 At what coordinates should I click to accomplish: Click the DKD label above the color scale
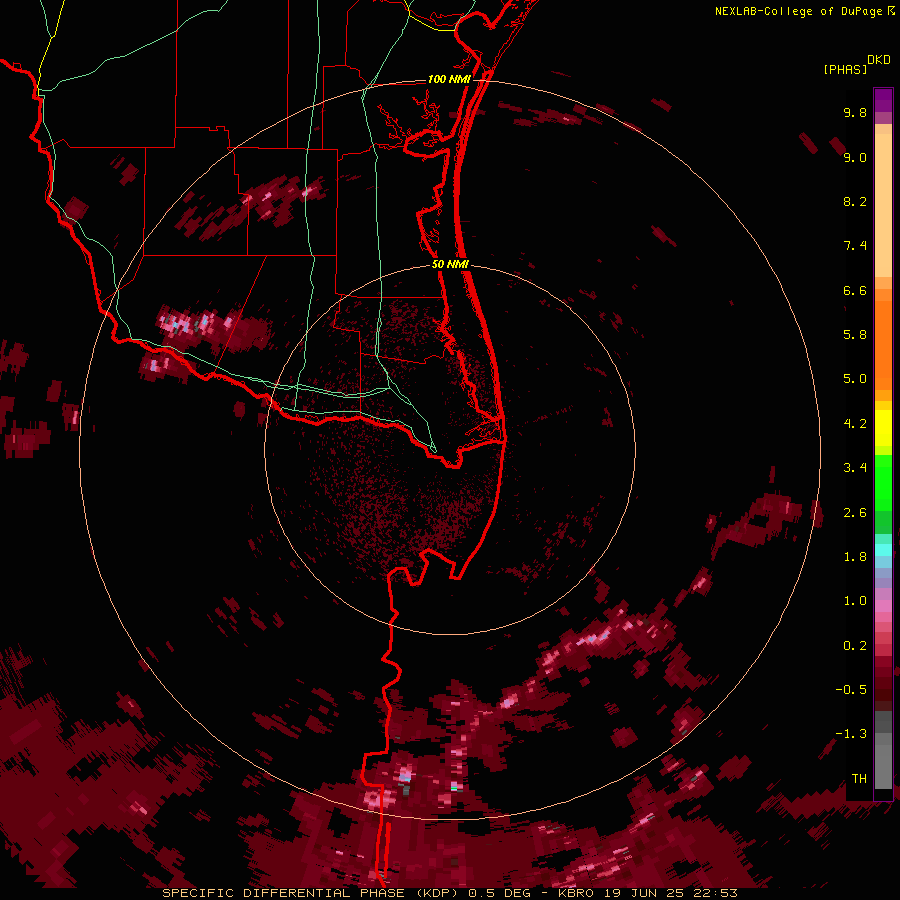(x=879, y=60)
